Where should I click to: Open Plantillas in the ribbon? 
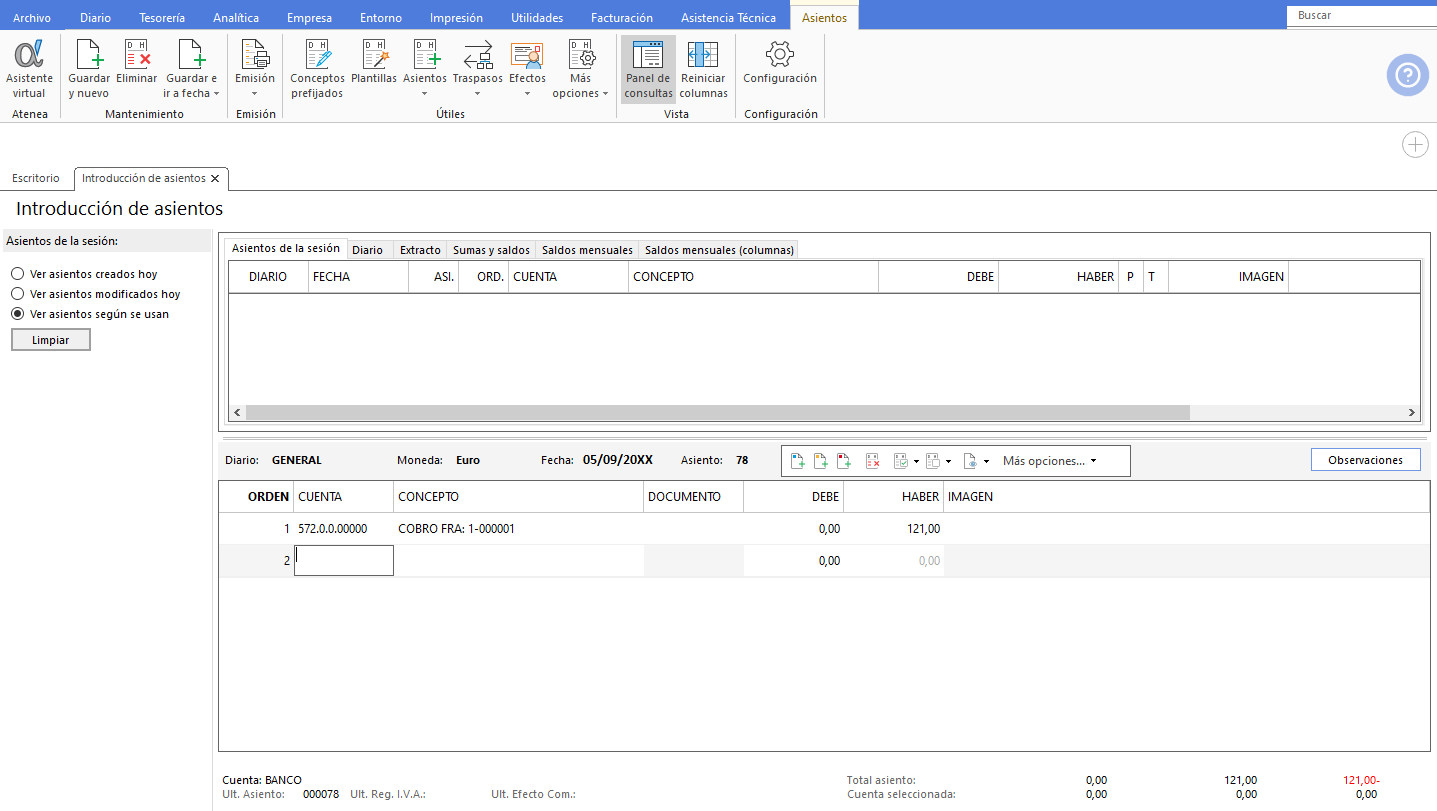pyautogui.click(x=374, y=61)
